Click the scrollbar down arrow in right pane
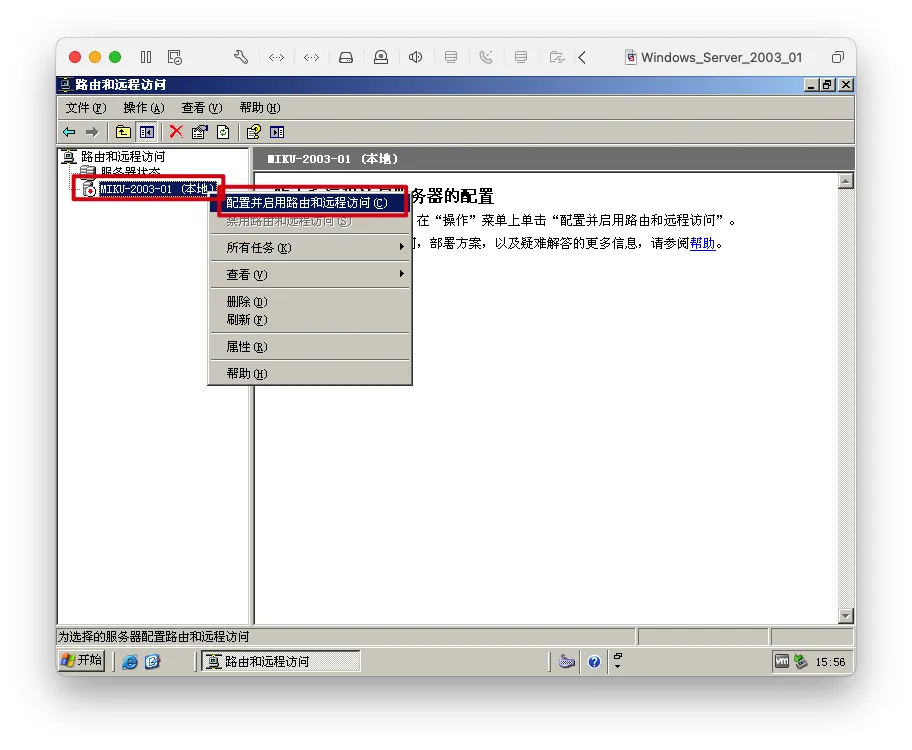Screen dimensions: 912x750 [x=846, y=616]
